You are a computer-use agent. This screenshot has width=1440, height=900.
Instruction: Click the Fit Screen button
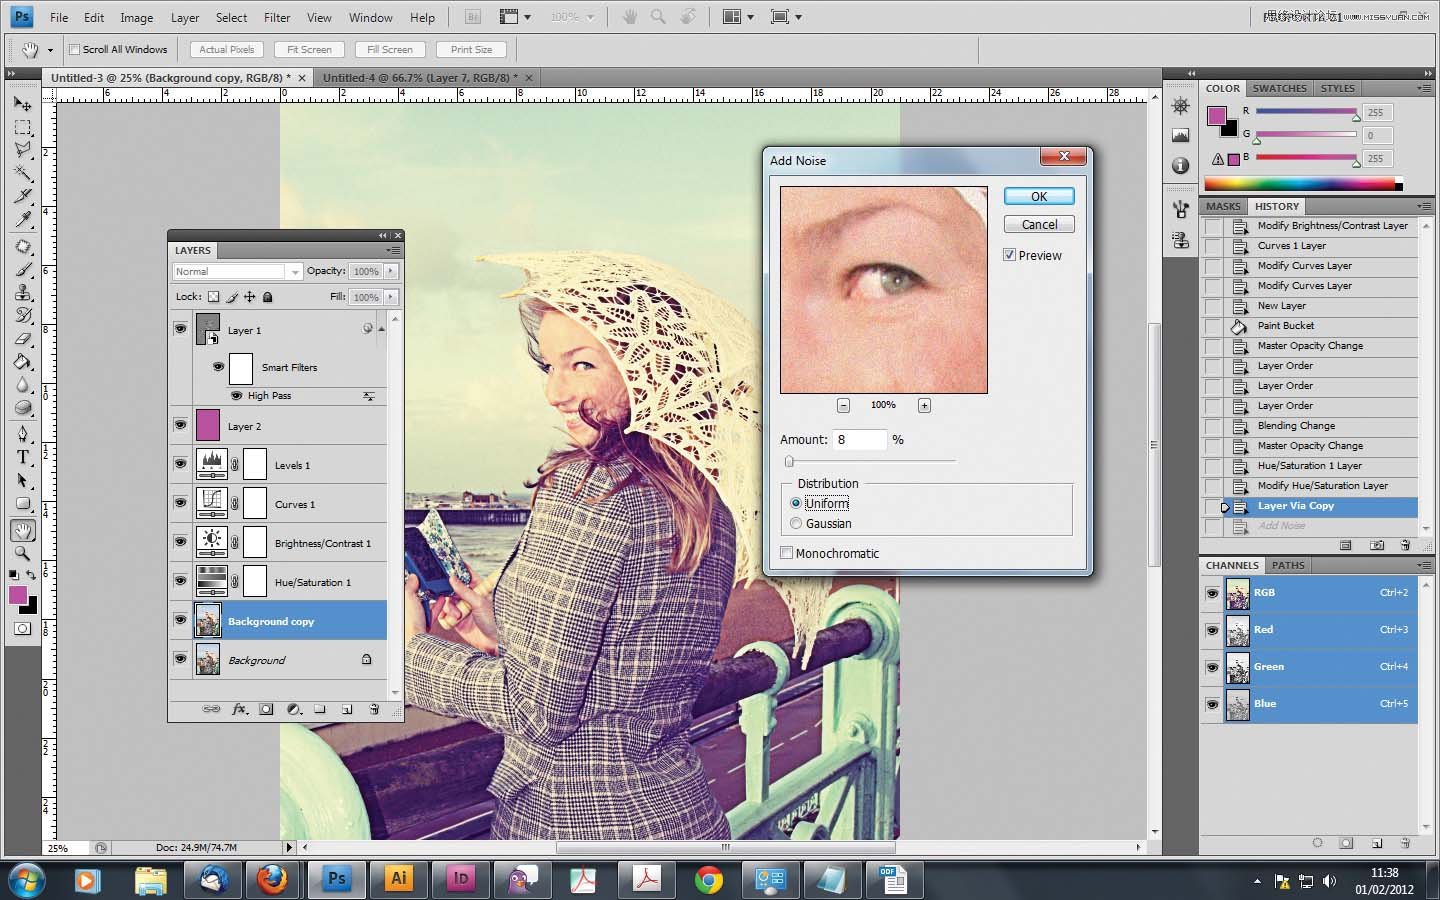tap(309, 49)
